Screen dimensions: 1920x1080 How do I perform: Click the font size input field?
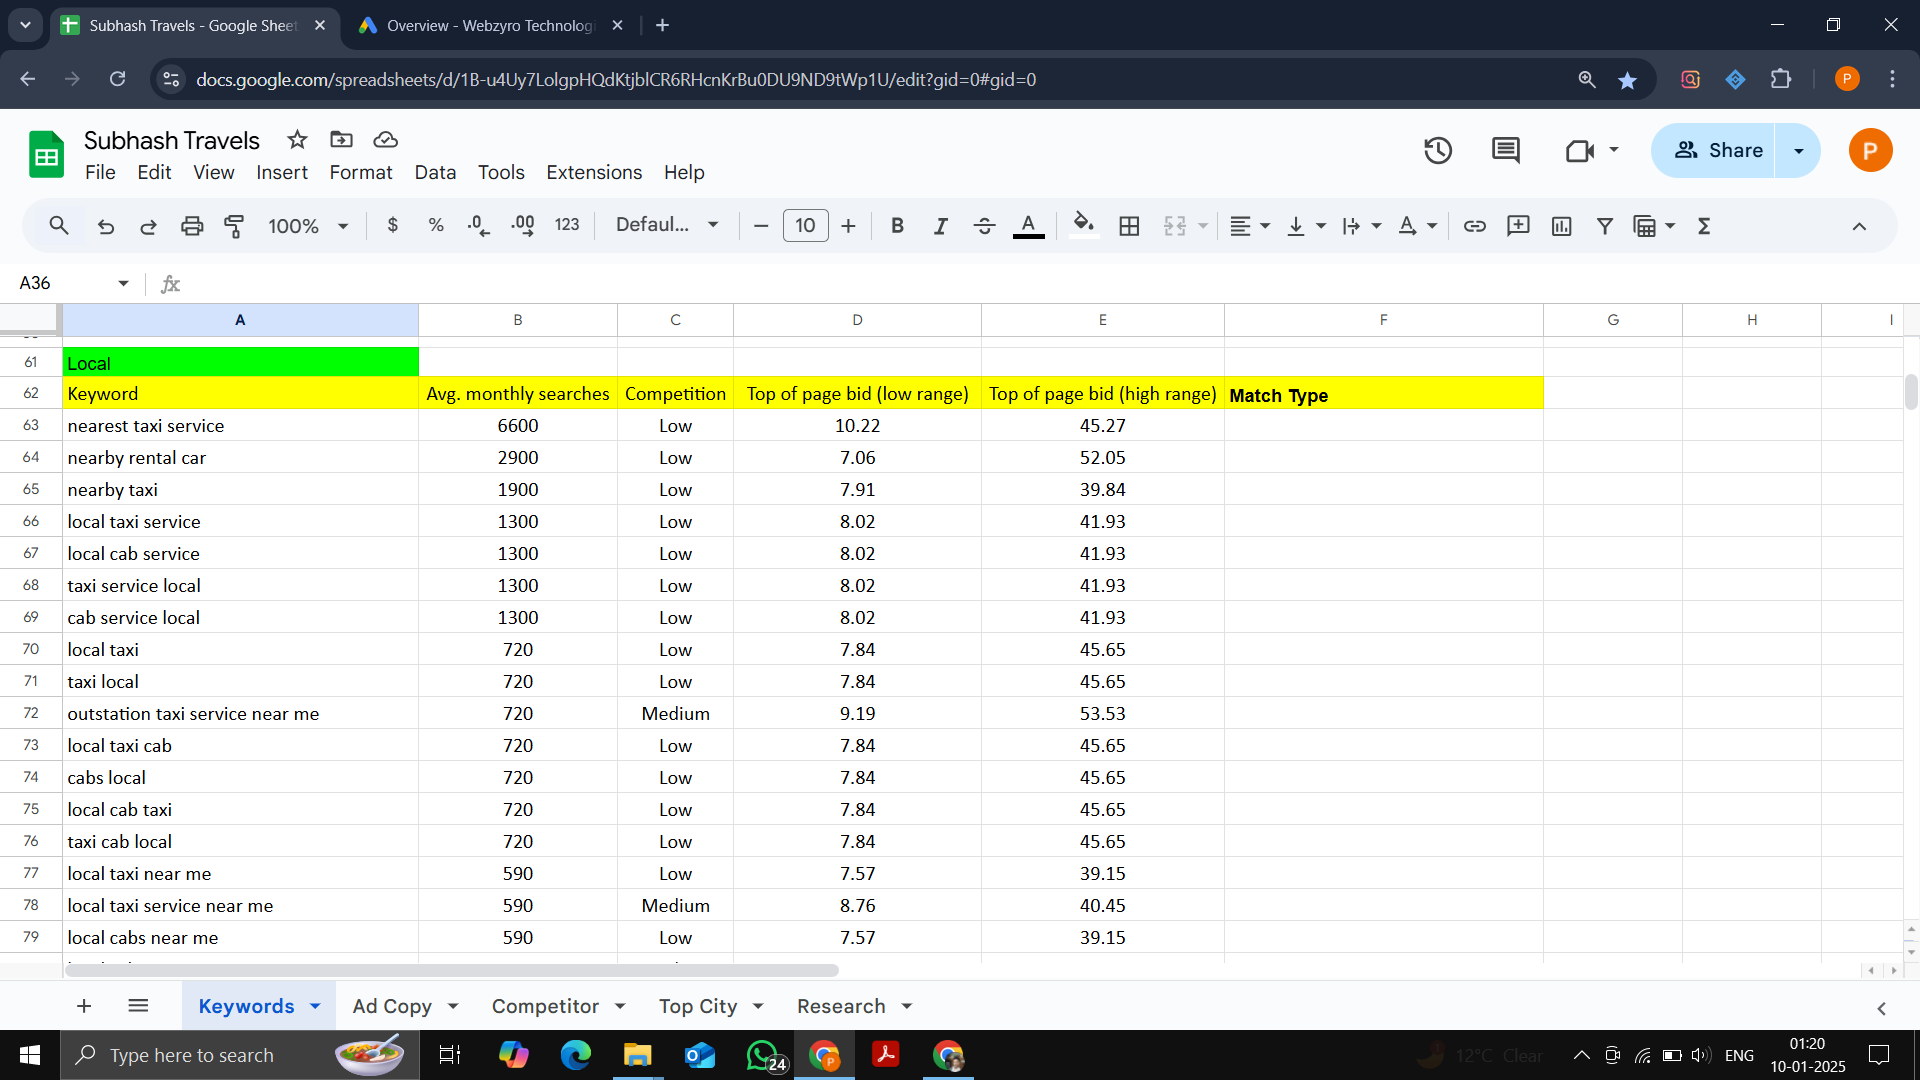[x=805, y=226]
